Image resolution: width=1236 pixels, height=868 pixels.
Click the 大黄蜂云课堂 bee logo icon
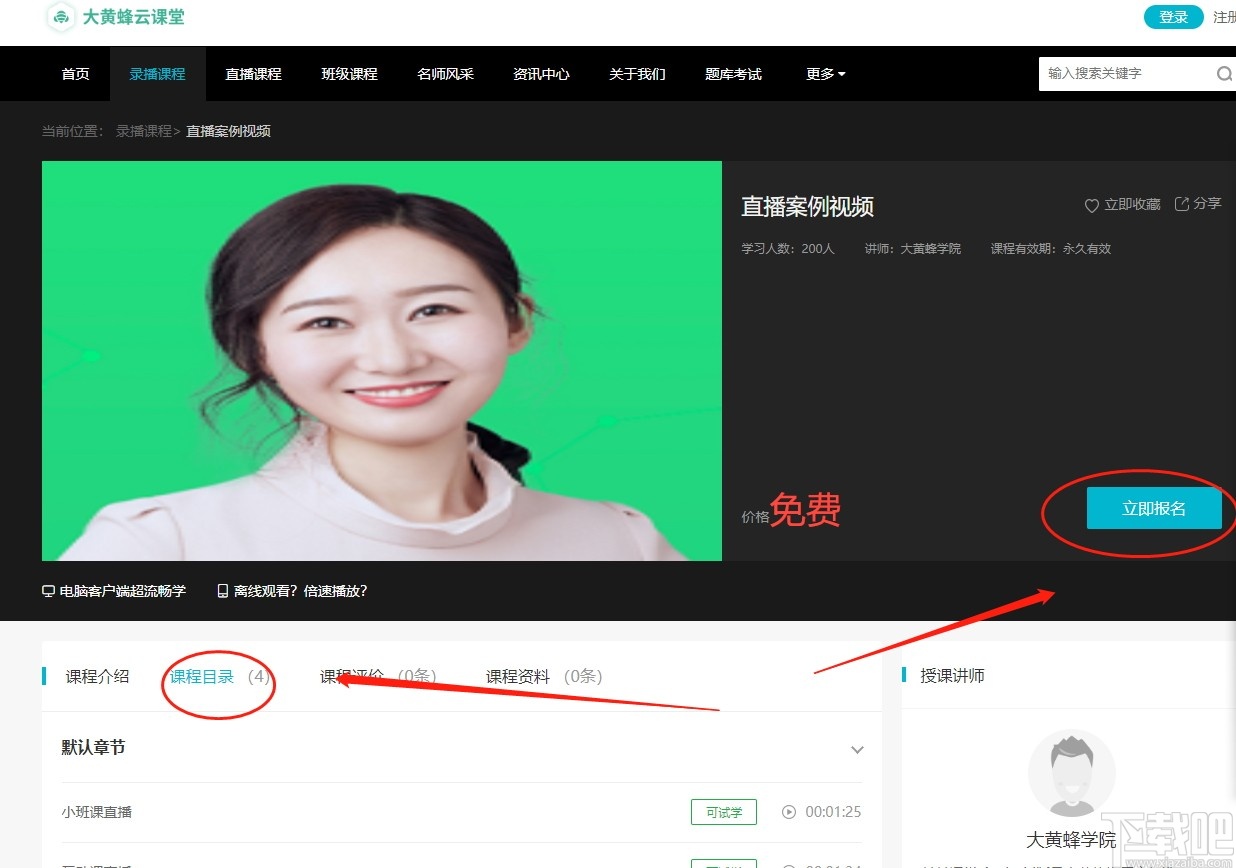pyautogui.click(x=58, y=18)
